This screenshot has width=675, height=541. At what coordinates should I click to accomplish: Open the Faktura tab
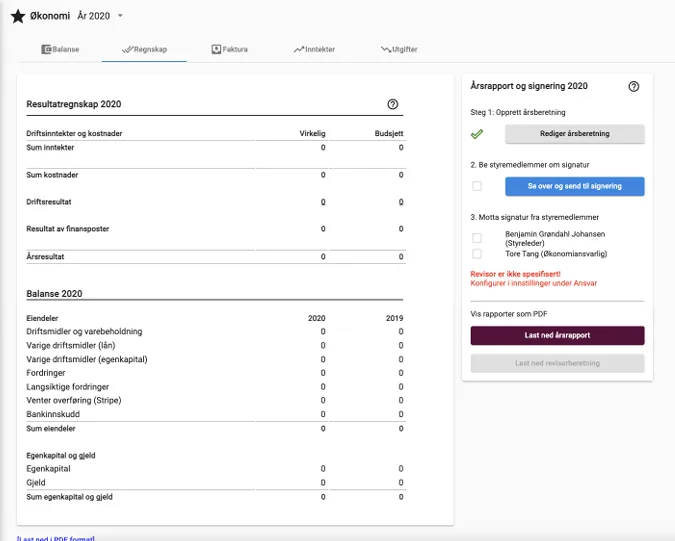click(x=229, y=49)
